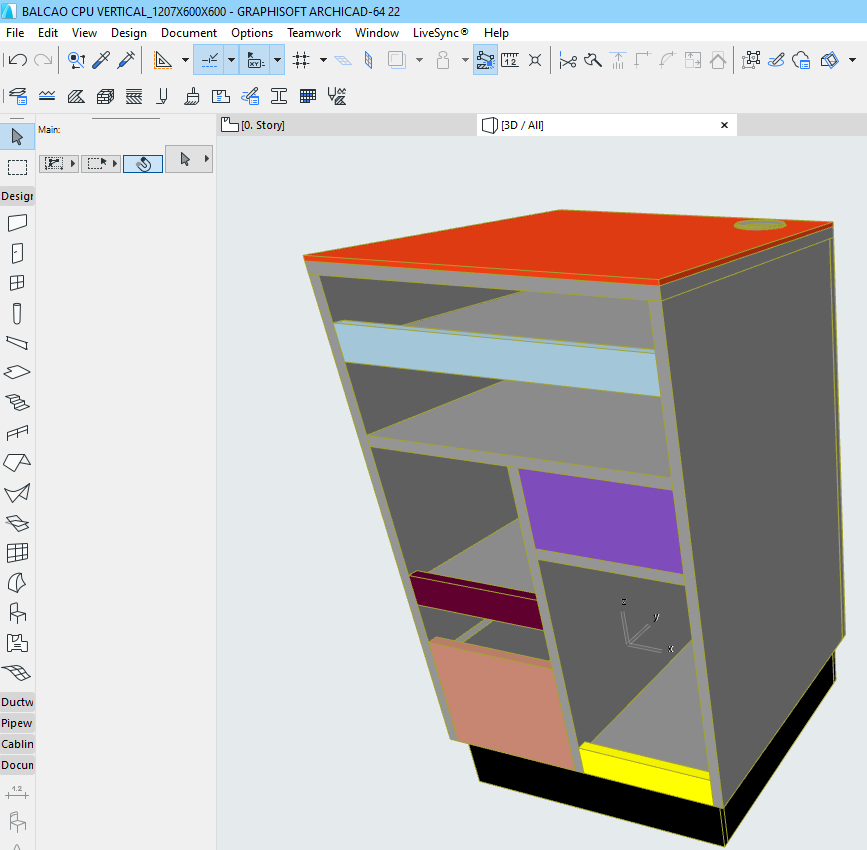Click the Undo arrow
This screenshot has width=867, height=850.
coord(17,60)
